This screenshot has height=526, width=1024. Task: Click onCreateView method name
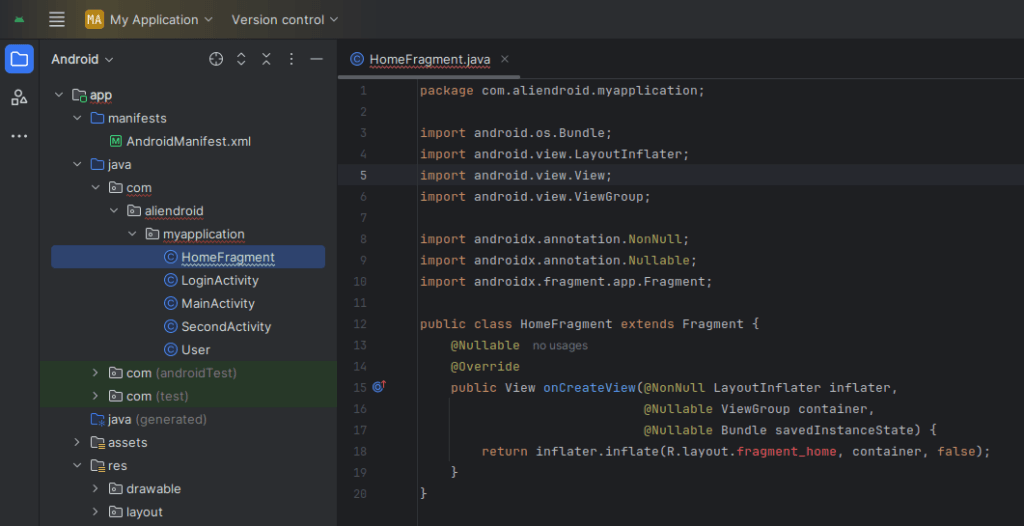(x=589, y=387)
